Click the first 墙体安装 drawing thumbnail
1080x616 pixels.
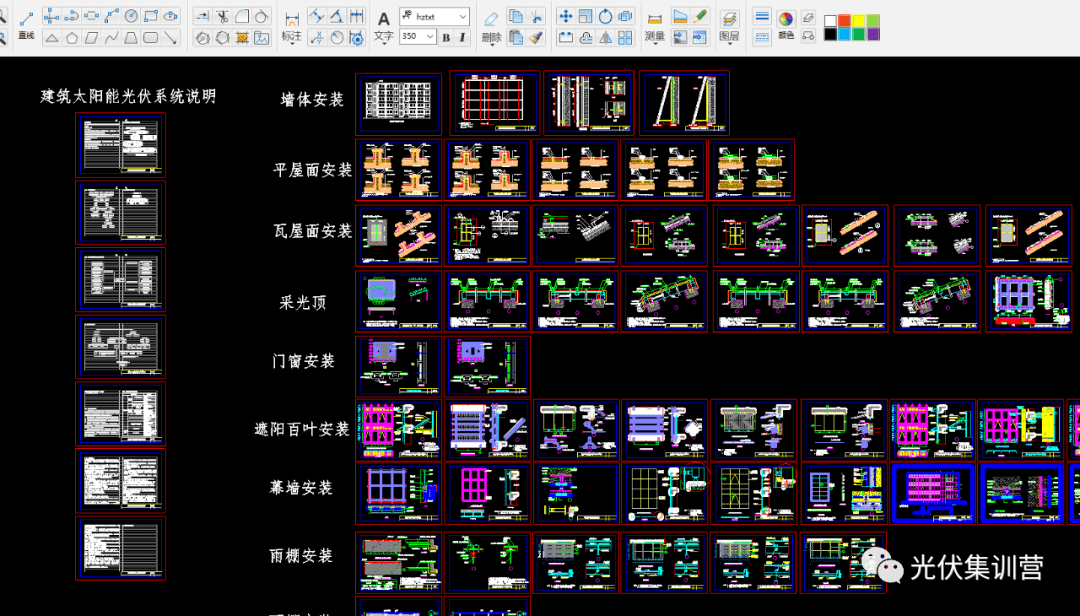point(398,103)
